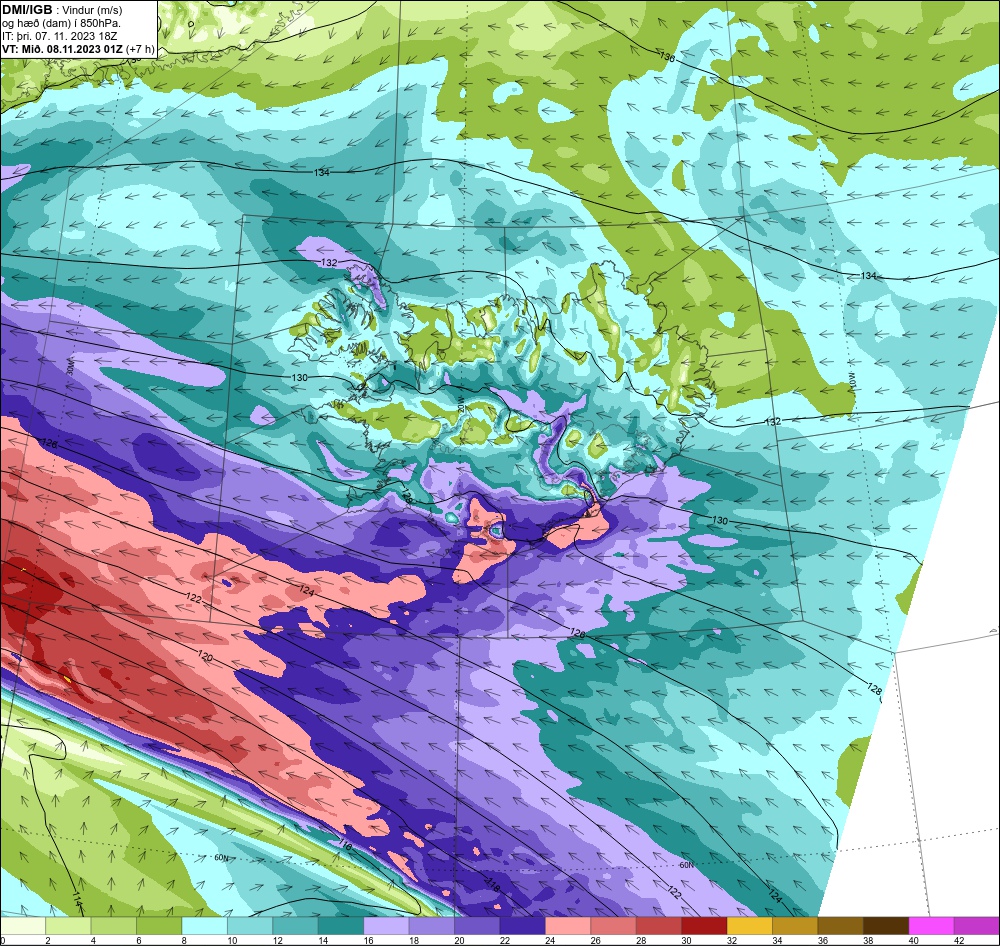Click legend tick value '8'
Screen dimensions: 1000x946
(182, 940)
